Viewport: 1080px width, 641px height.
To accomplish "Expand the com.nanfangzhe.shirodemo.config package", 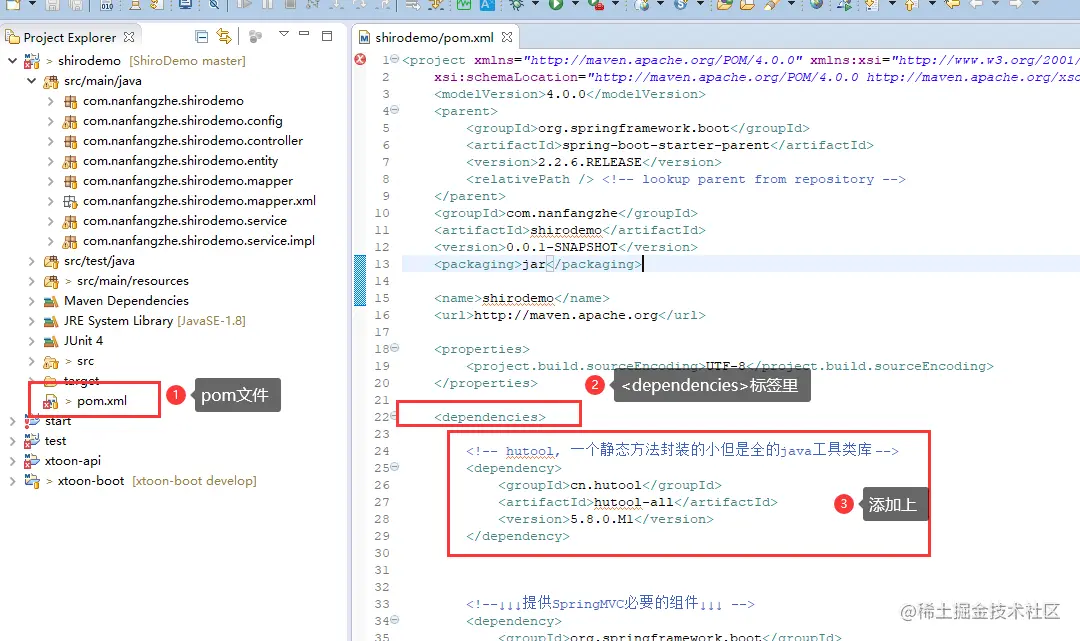I will 50,121.
